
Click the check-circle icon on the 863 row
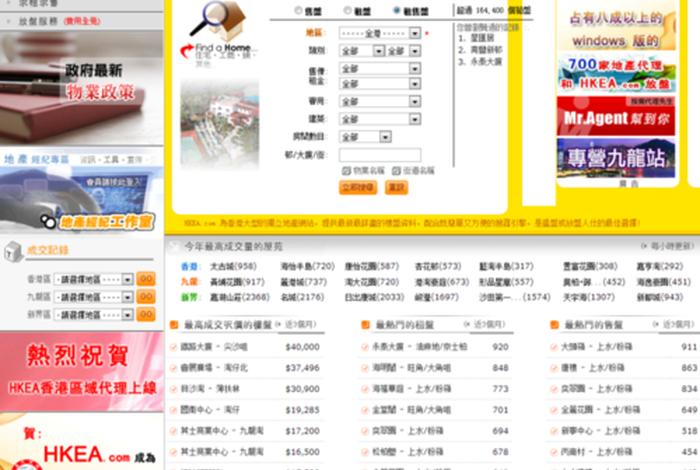click(554, 368)
